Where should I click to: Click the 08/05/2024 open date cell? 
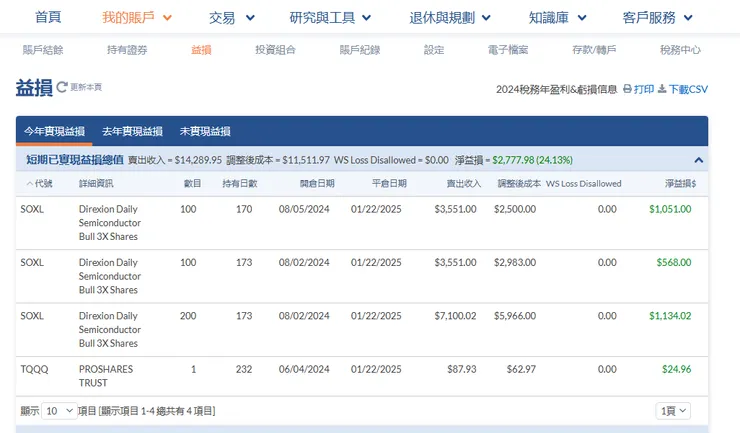(304, 209)
